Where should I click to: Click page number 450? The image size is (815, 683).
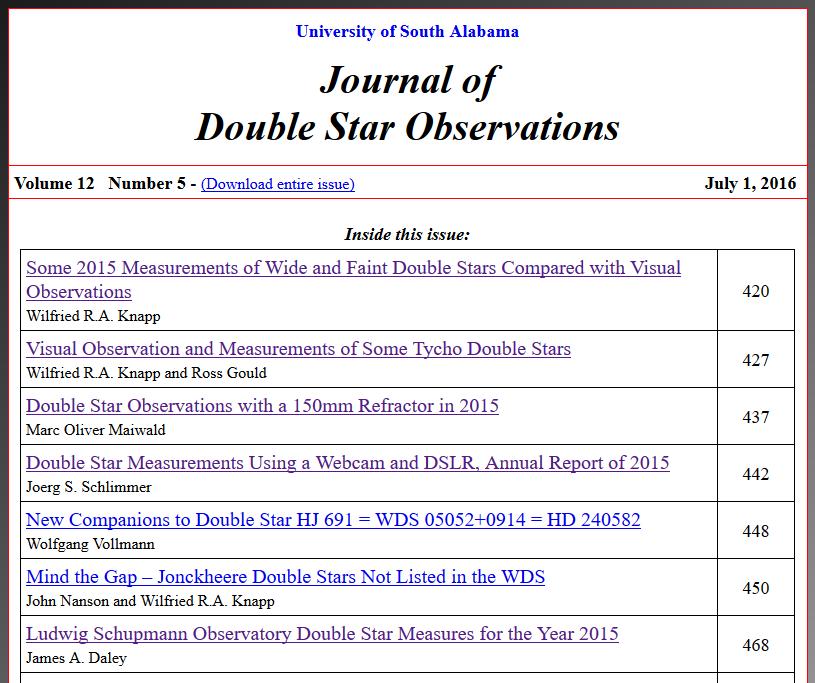(756, 588)
